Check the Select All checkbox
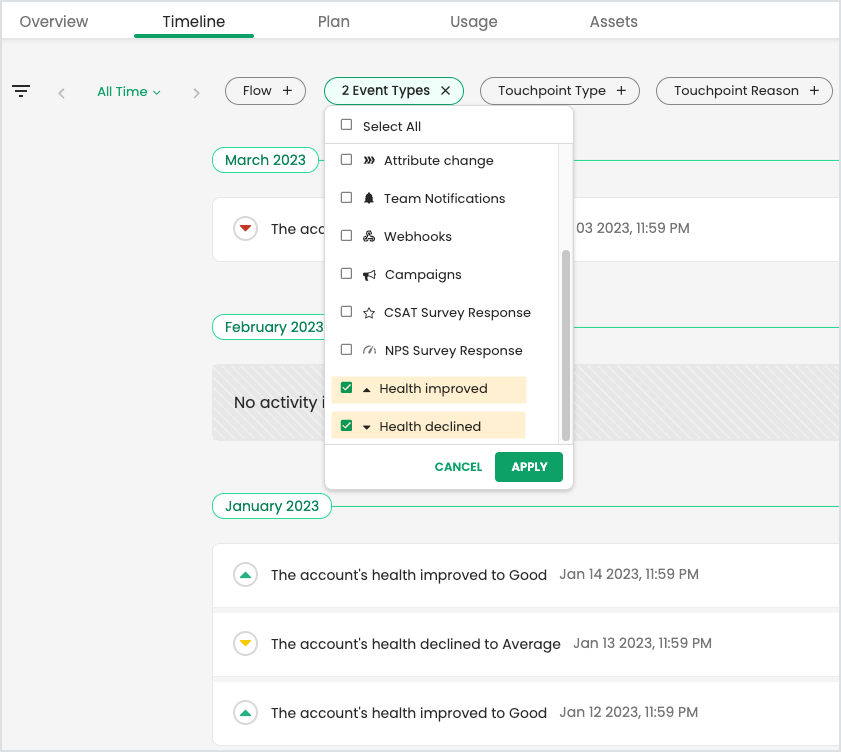841x752 pixels. pos(345,124)
